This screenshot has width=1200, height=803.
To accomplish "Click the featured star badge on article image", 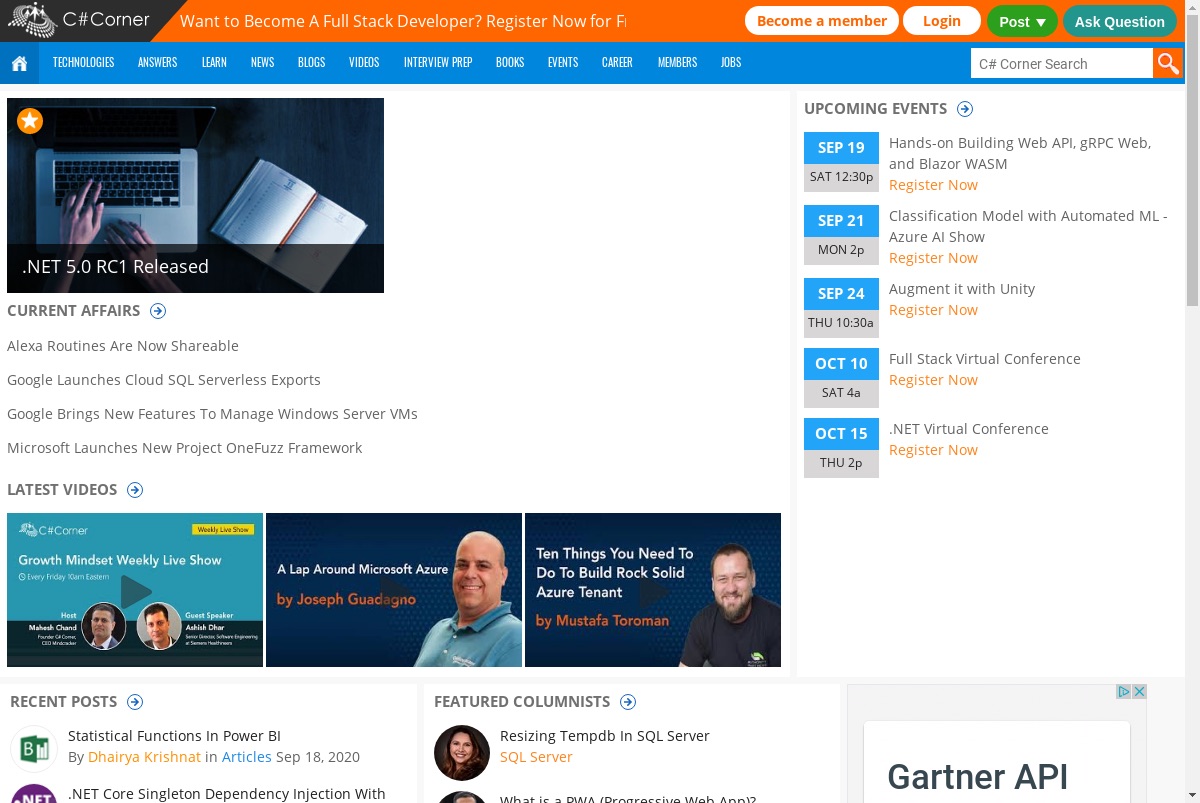I will point(30,121).
